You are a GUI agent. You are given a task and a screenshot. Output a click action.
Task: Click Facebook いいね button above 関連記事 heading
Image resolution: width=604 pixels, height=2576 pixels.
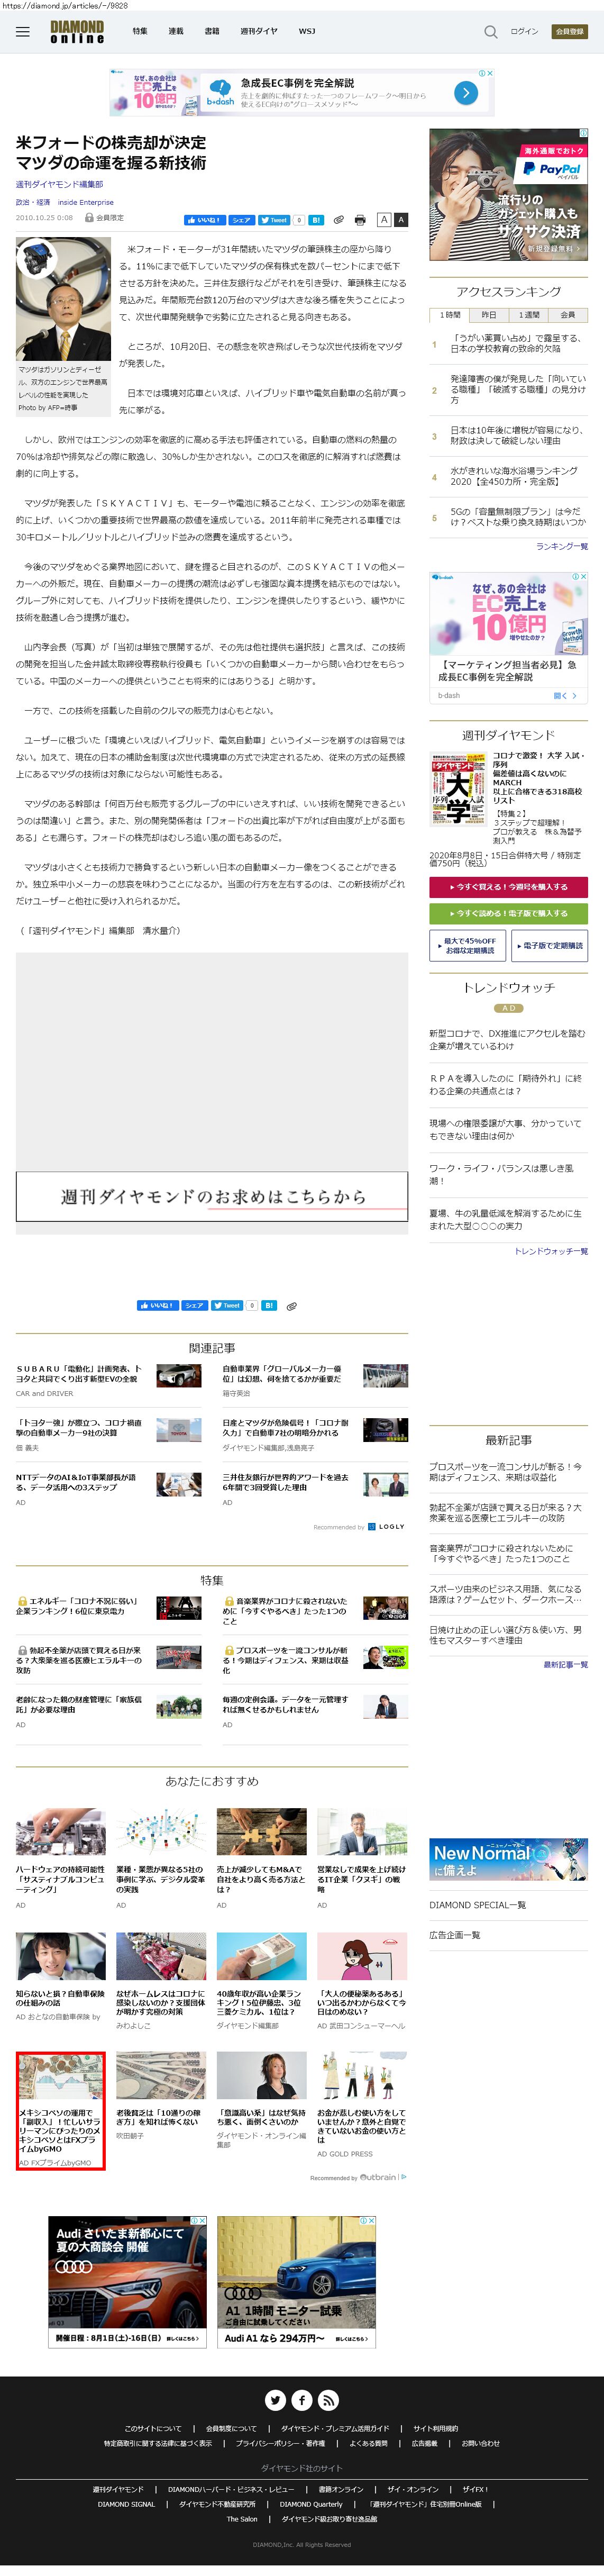[x=157, y=1305]
